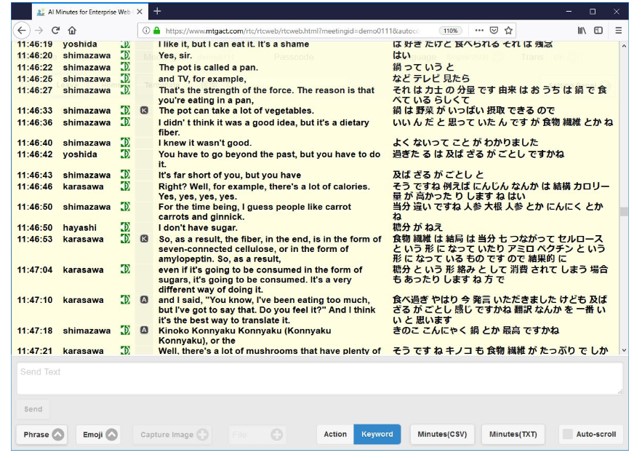Click the green language icon for hayashi 11:46:50

point(125,227)
